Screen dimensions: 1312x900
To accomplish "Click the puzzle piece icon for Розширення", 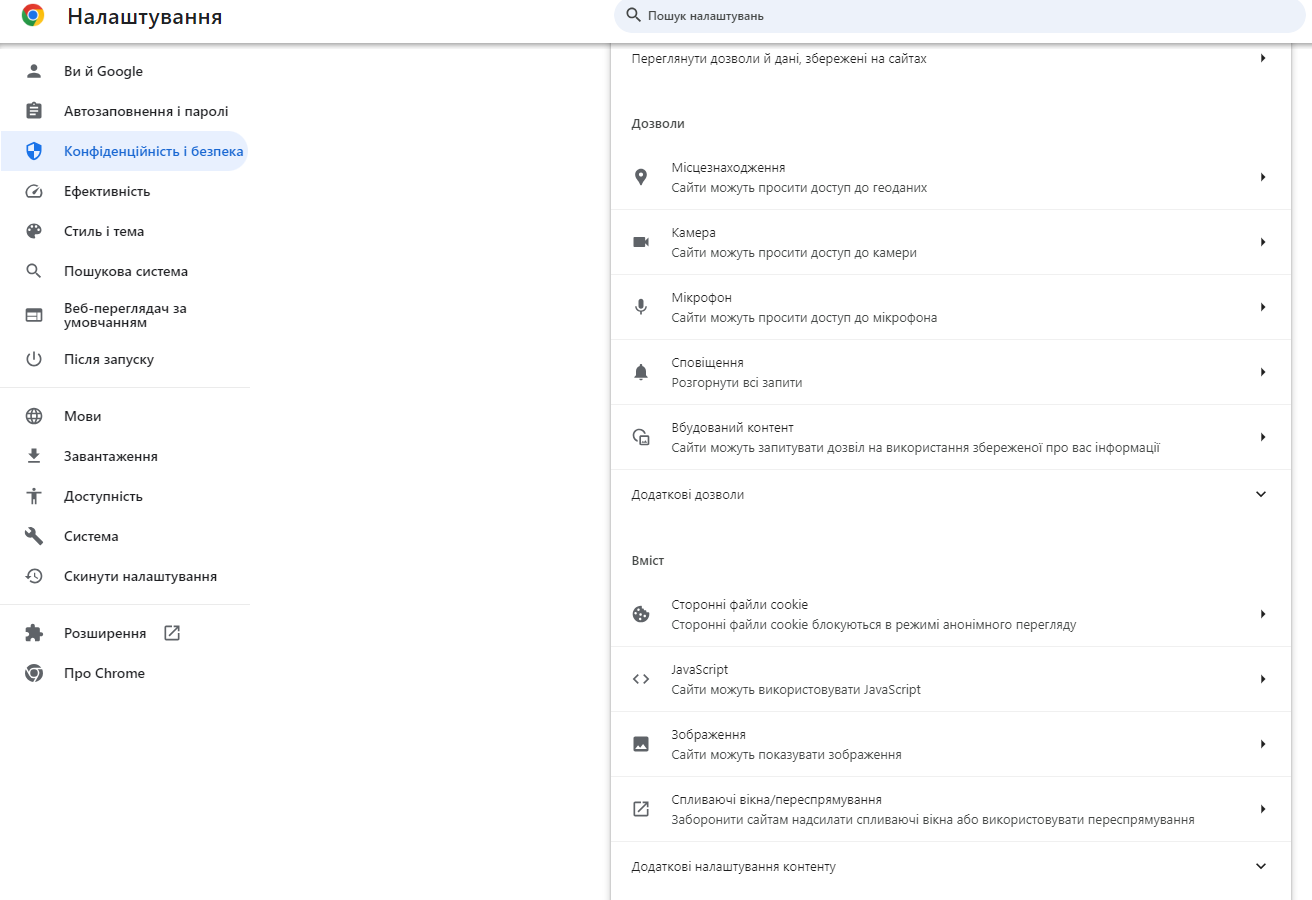I will pyautogui.click(x=33, y=633).
